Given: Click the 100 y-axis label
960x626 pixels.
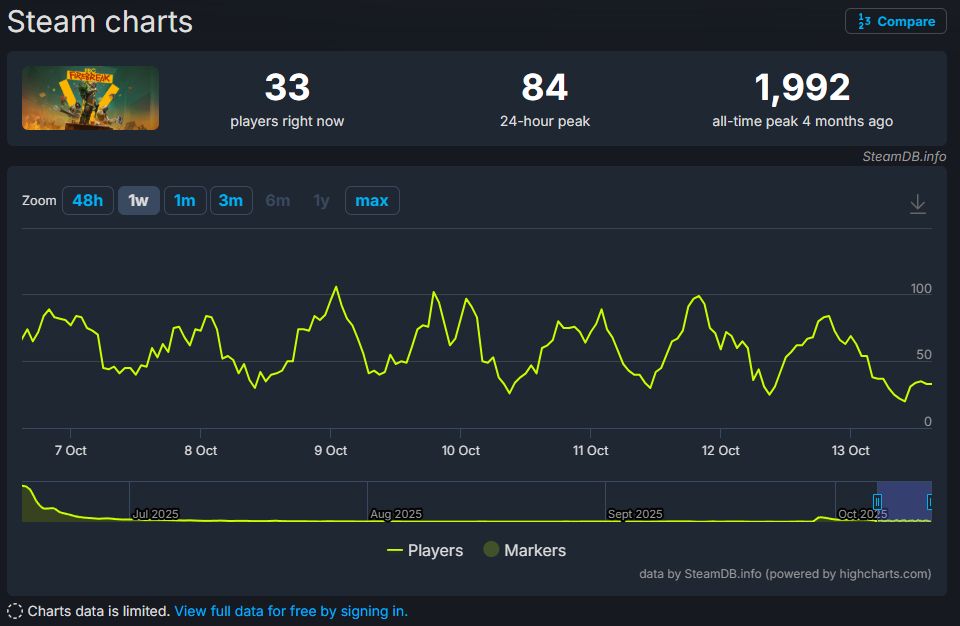Looking at the screenshot, I should point(921,288).
